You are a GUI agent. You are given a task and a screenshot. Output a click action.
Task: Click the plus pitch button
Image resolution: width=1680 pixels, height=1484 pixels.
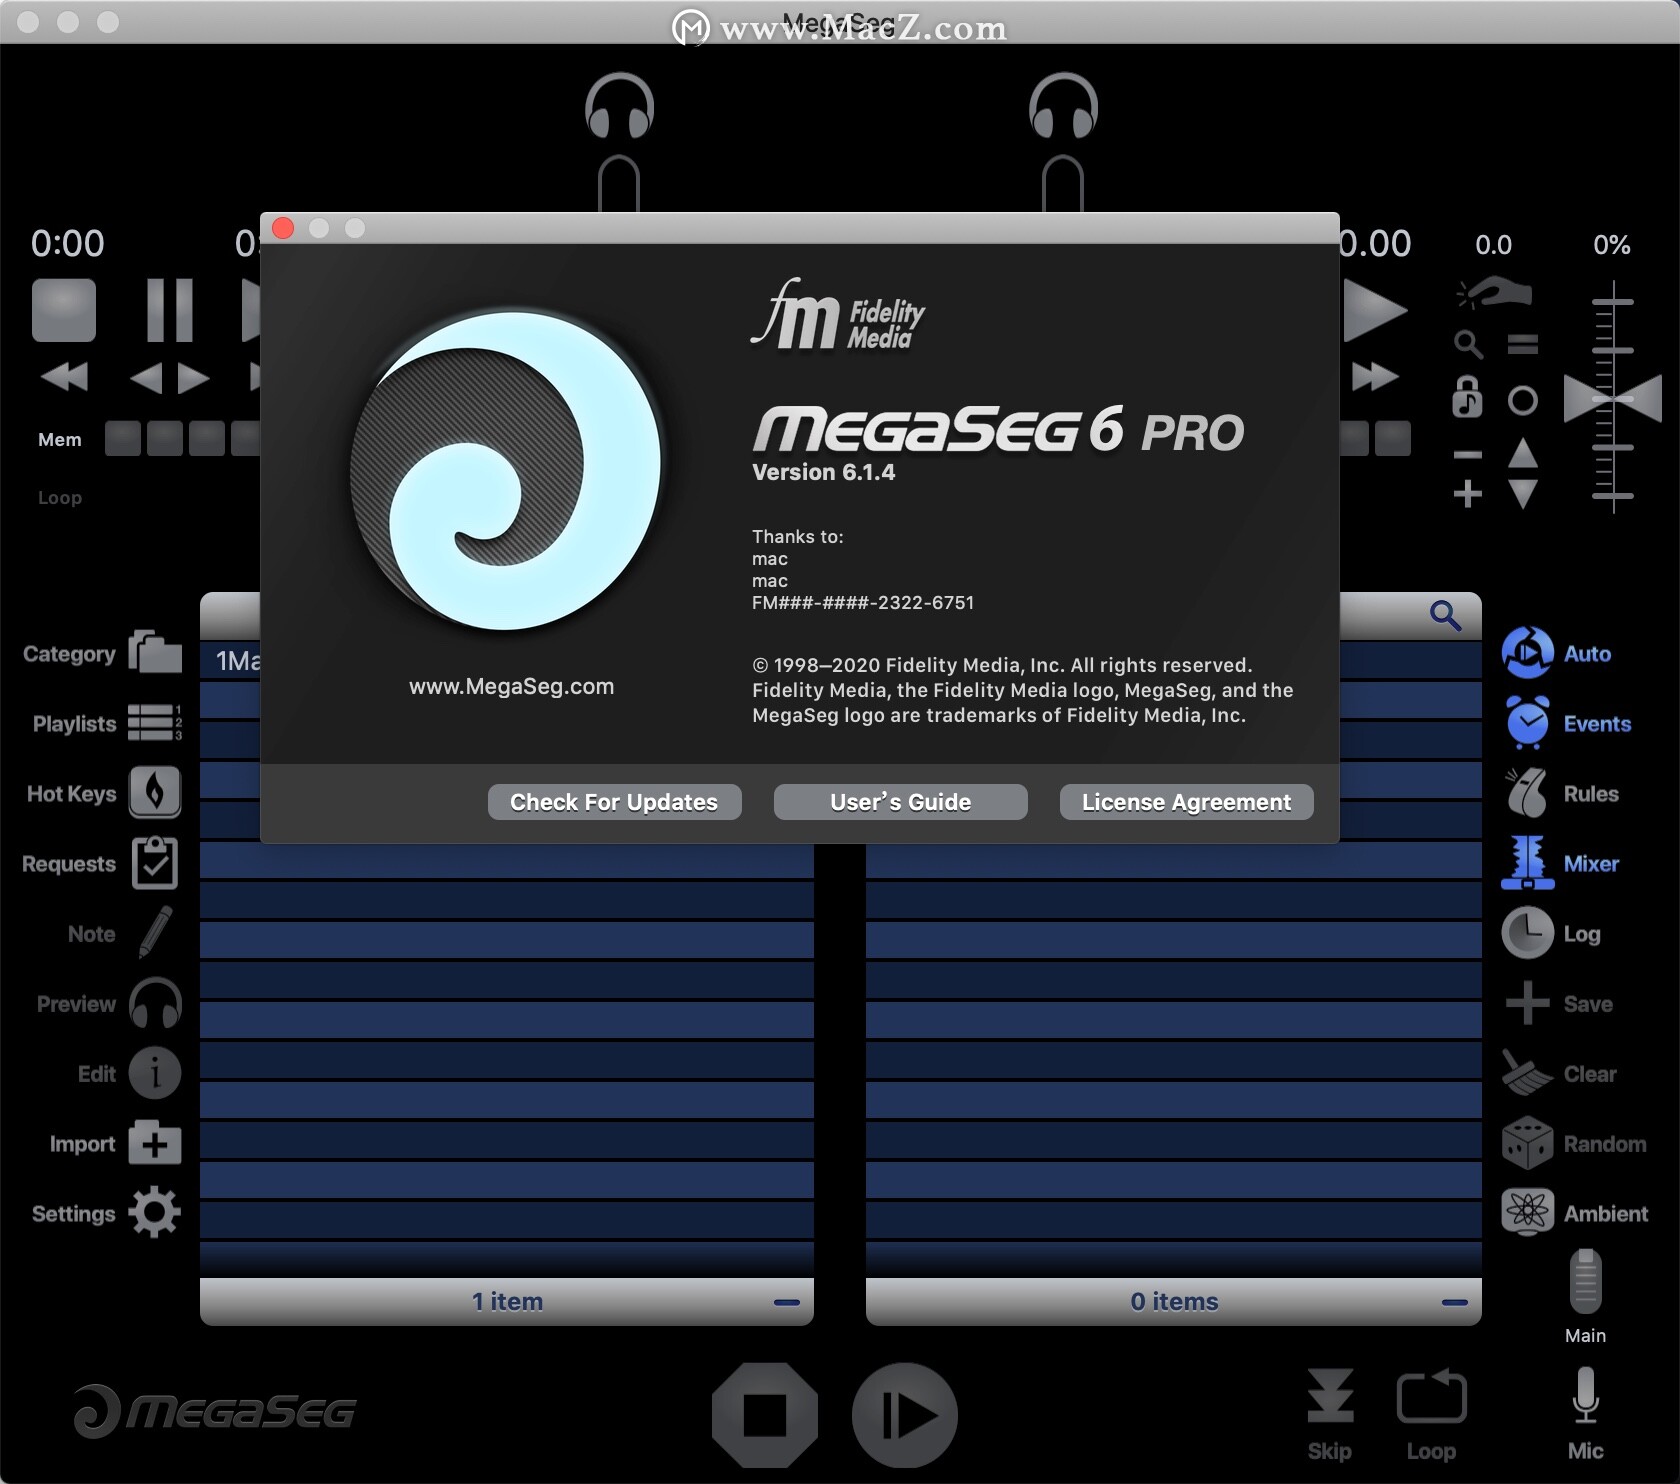tap(1468, 493)
